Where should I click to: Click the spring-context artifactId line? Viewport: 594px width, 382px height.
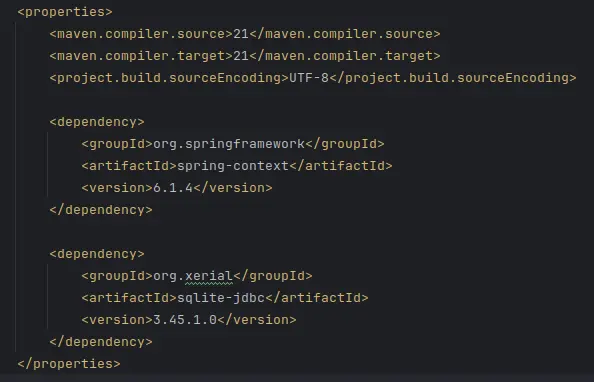click(237, 166)
